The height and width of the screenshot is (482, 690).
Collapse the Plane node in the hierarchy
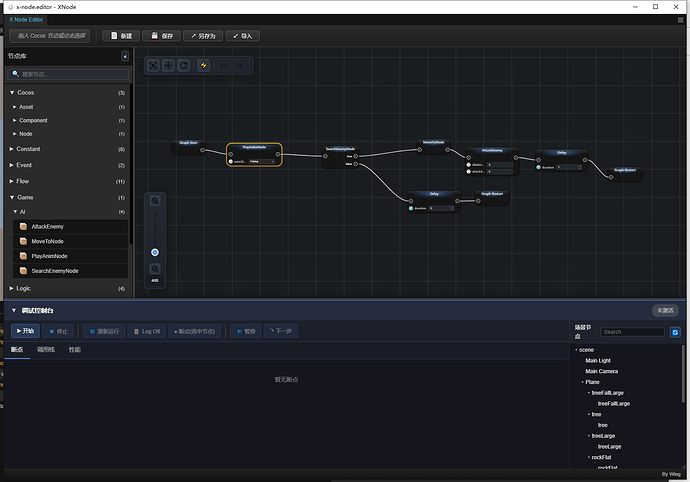(x=582, y=382)
